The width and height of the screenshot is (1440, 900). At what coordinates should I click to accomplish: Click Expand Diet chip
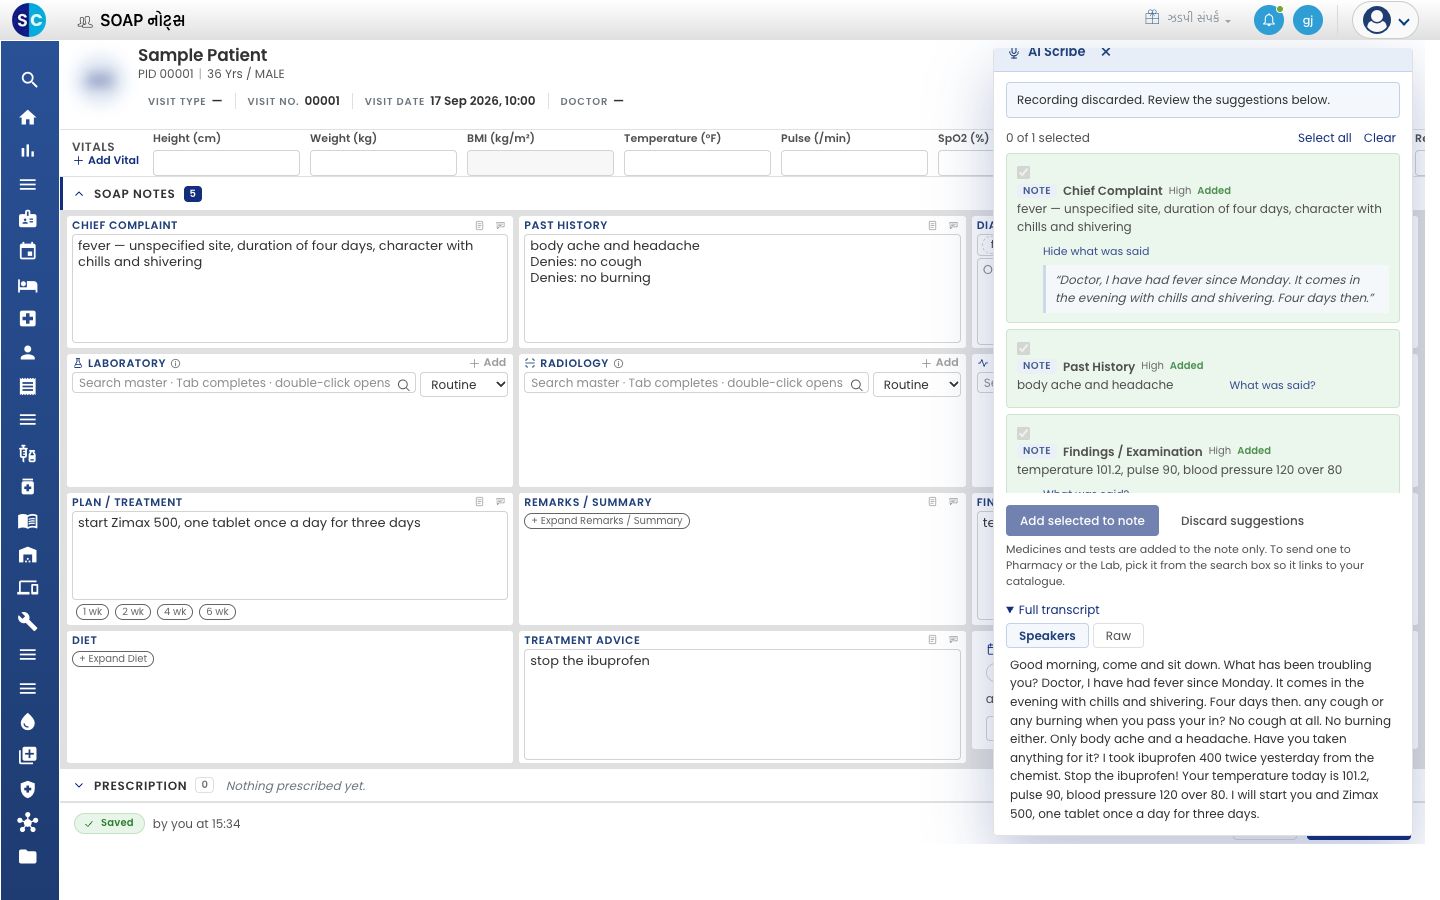pos(113,659)
